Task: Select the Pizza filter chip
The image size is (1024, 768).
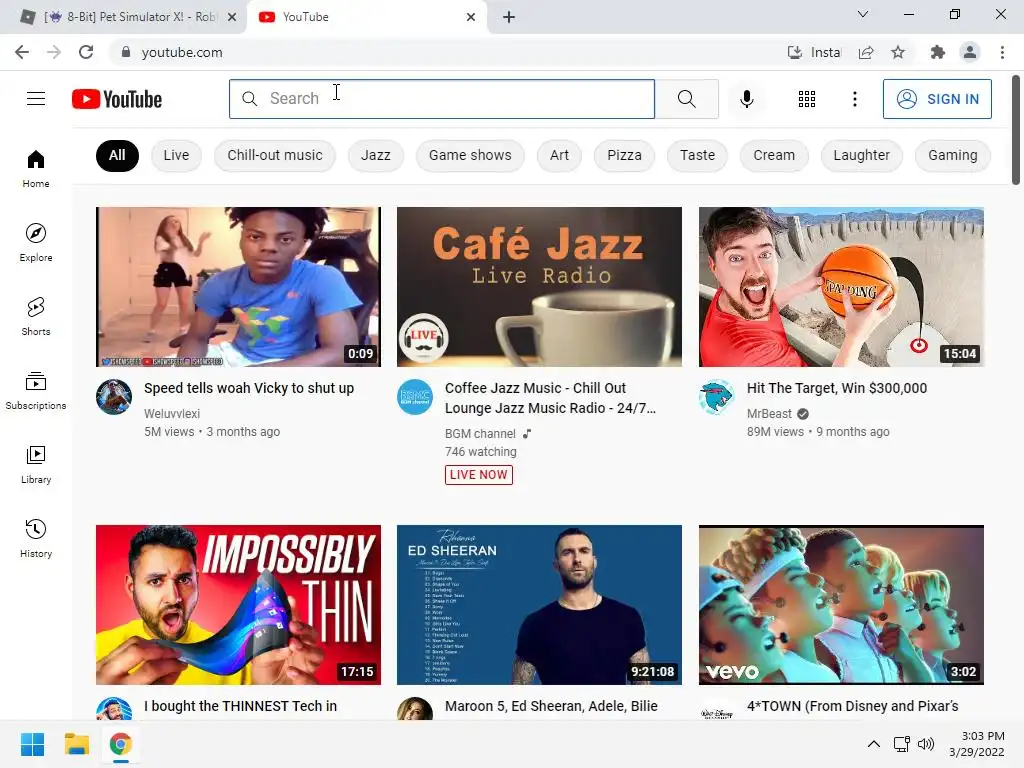Action: [x=624, y=155]
